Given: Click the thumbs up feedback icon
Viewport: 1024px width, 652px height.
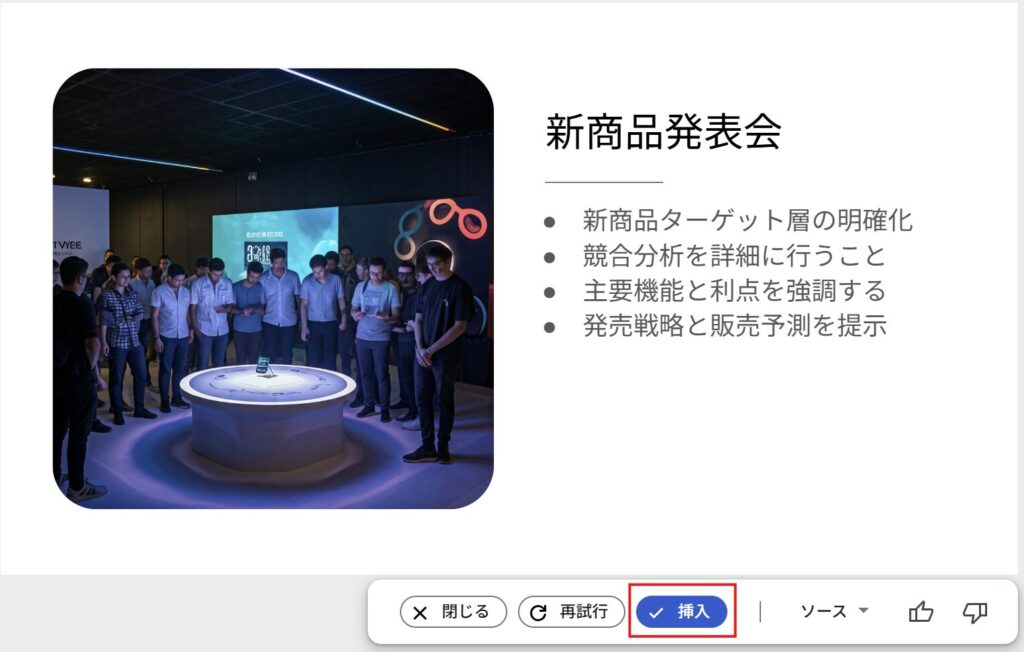Looking at the screenshot, I should tap(921, 612).
